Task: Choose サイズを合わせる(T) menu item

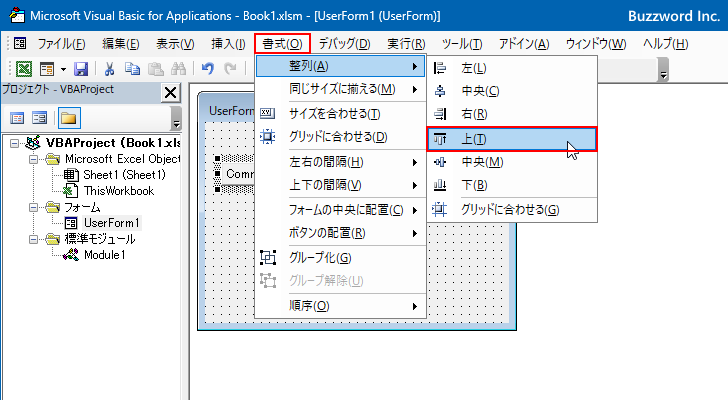Action: [x=340, y=114]
